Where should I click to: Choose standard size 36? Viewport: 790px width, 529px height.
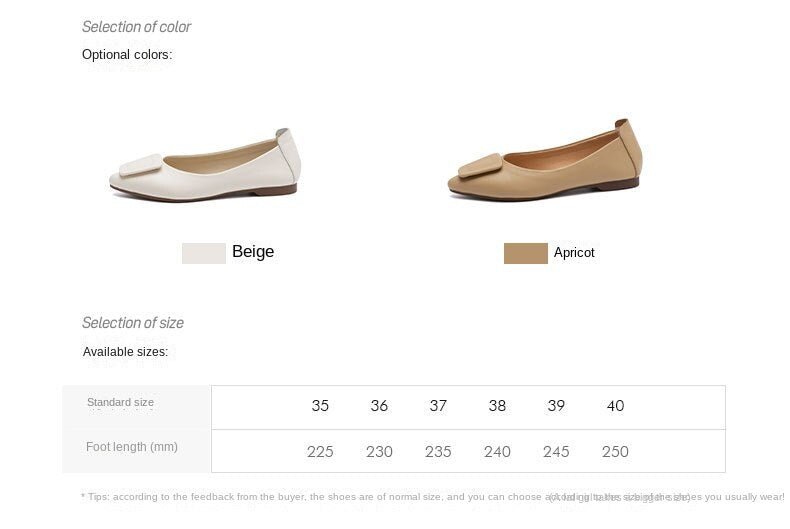point(379,406)
